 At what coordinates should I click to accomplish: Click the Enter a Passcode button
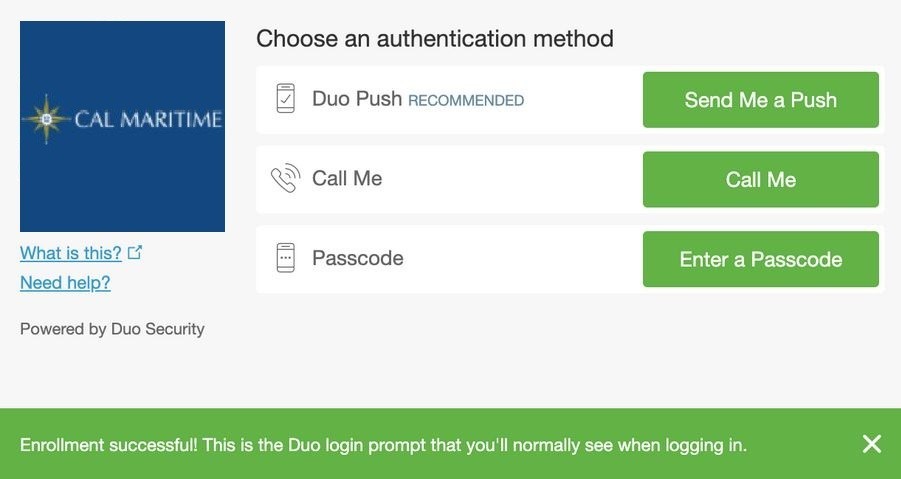coord(761,259)
